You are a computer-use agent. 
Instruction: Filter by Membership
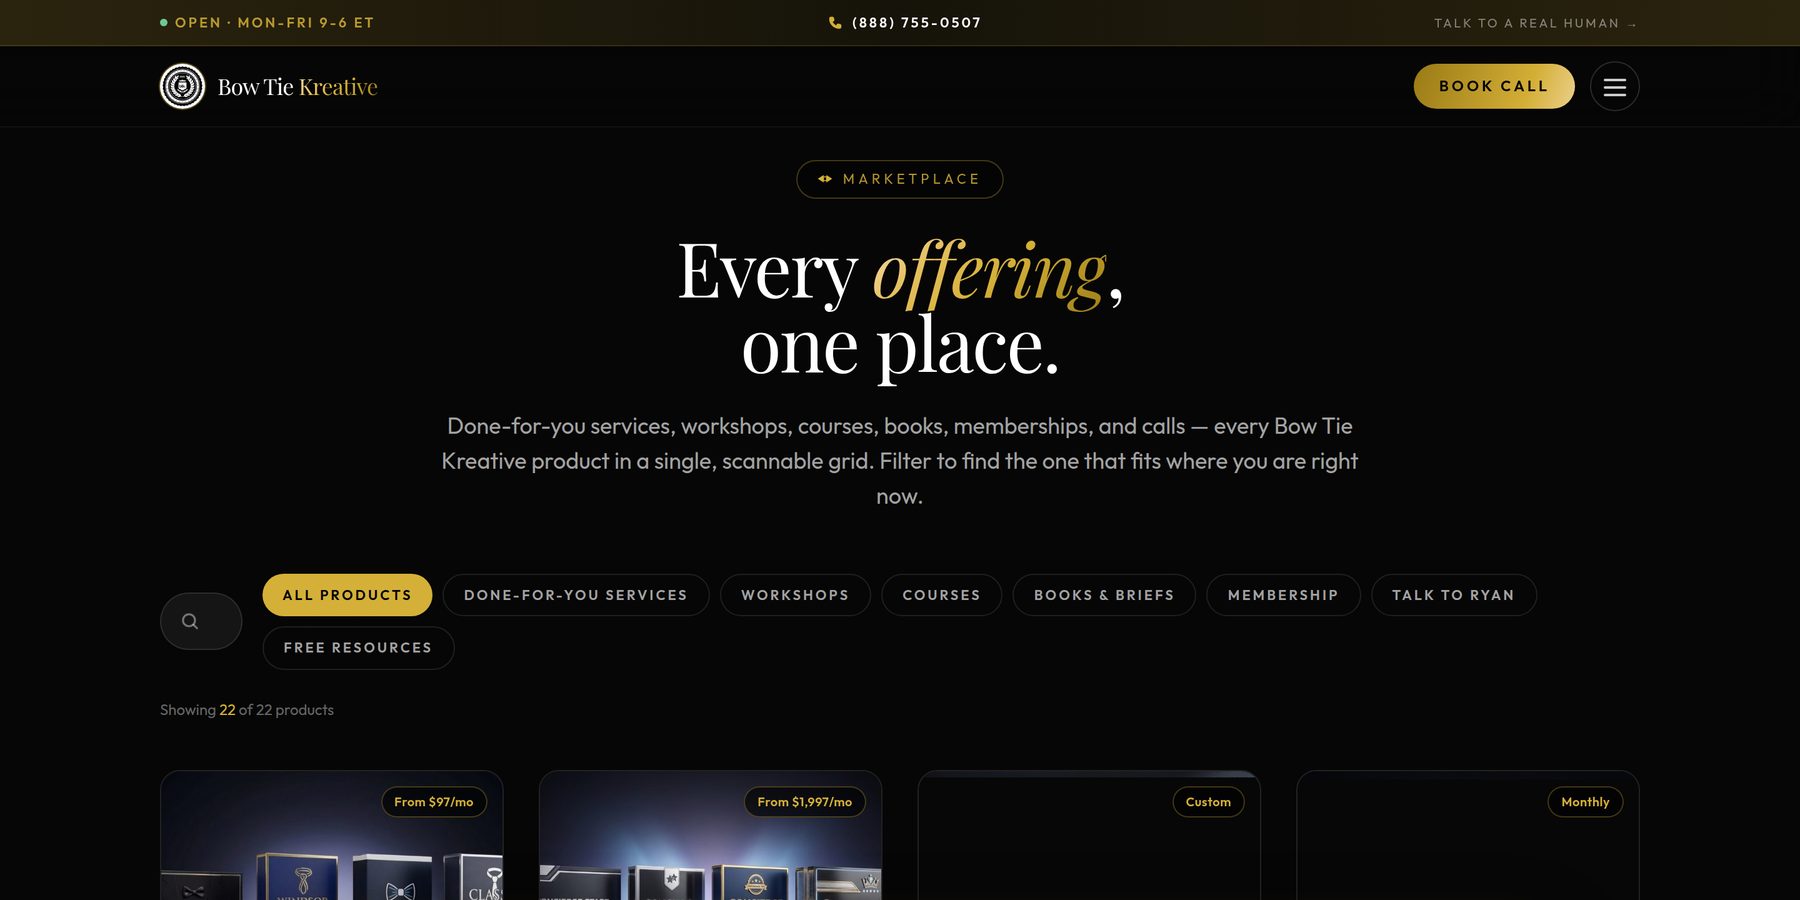[1283, 595]
